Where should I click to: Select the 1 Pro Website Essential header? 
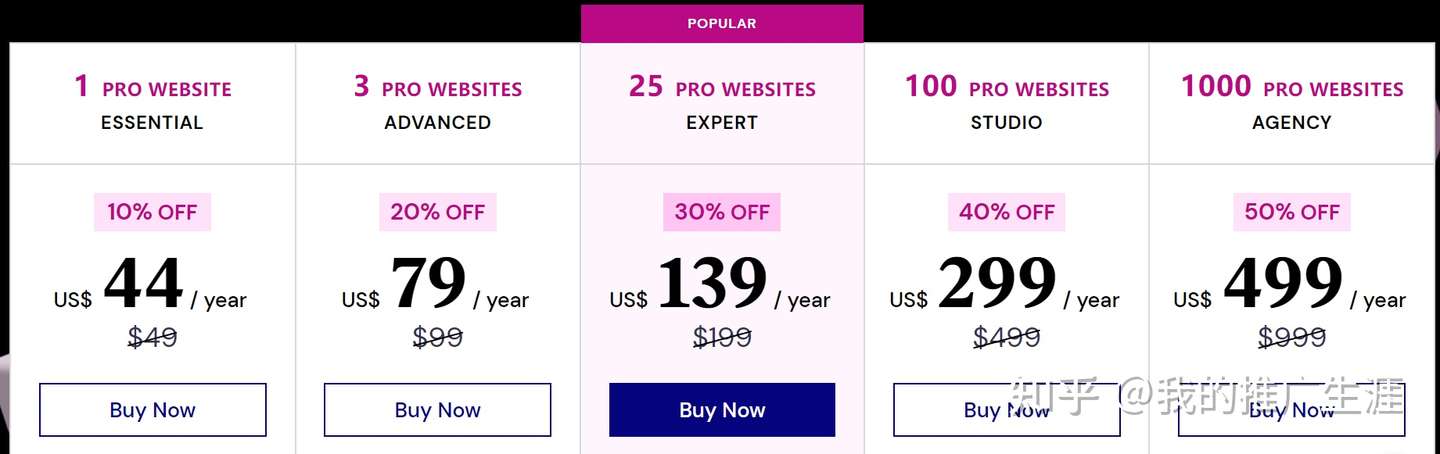pyautogui.click(x=153, y=103)
